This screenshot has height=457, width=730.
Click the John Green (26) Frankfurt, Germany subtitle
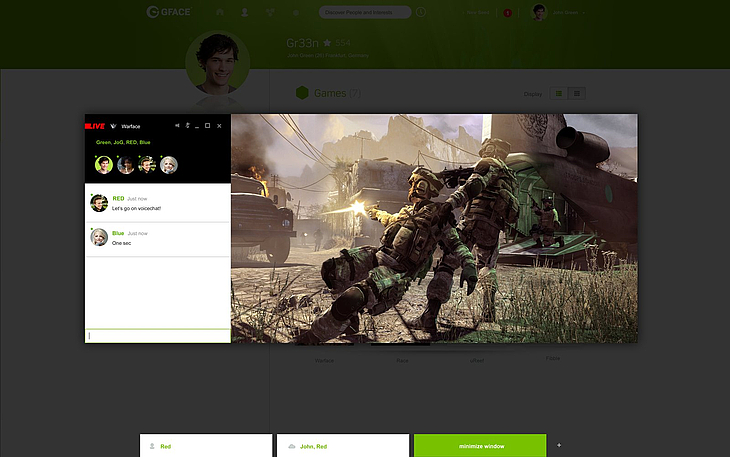point(328,55)
